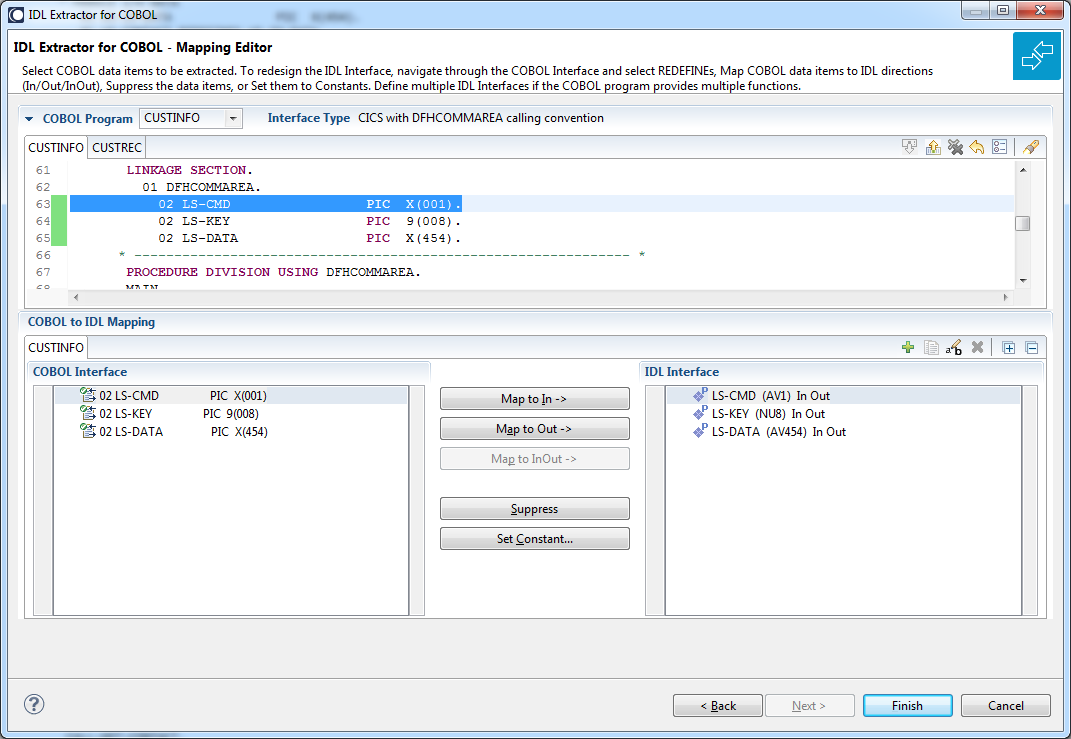The height and width of the screenshot is (739, 1071).
Task: Click the Map to In button
Action: click(534, 399)
